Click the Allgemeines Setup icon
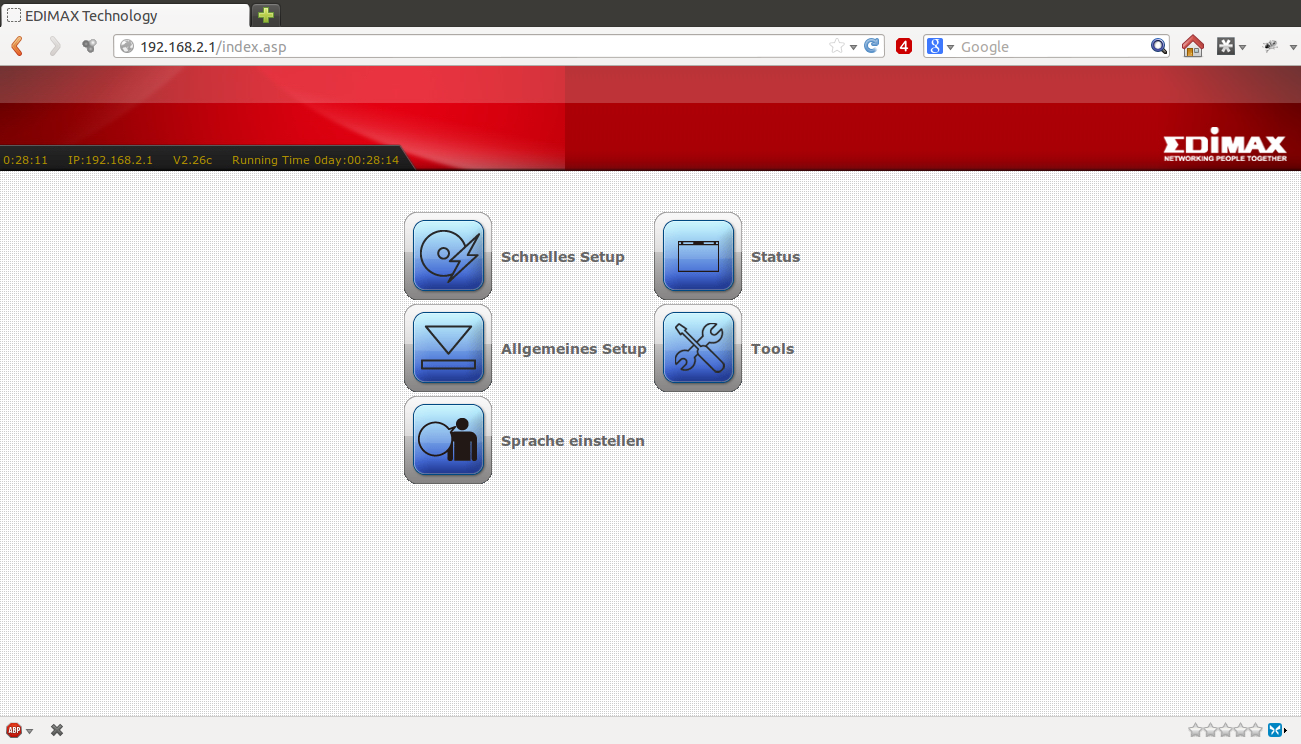Viewport: 1301px width, 744px height. click(448, 348)
